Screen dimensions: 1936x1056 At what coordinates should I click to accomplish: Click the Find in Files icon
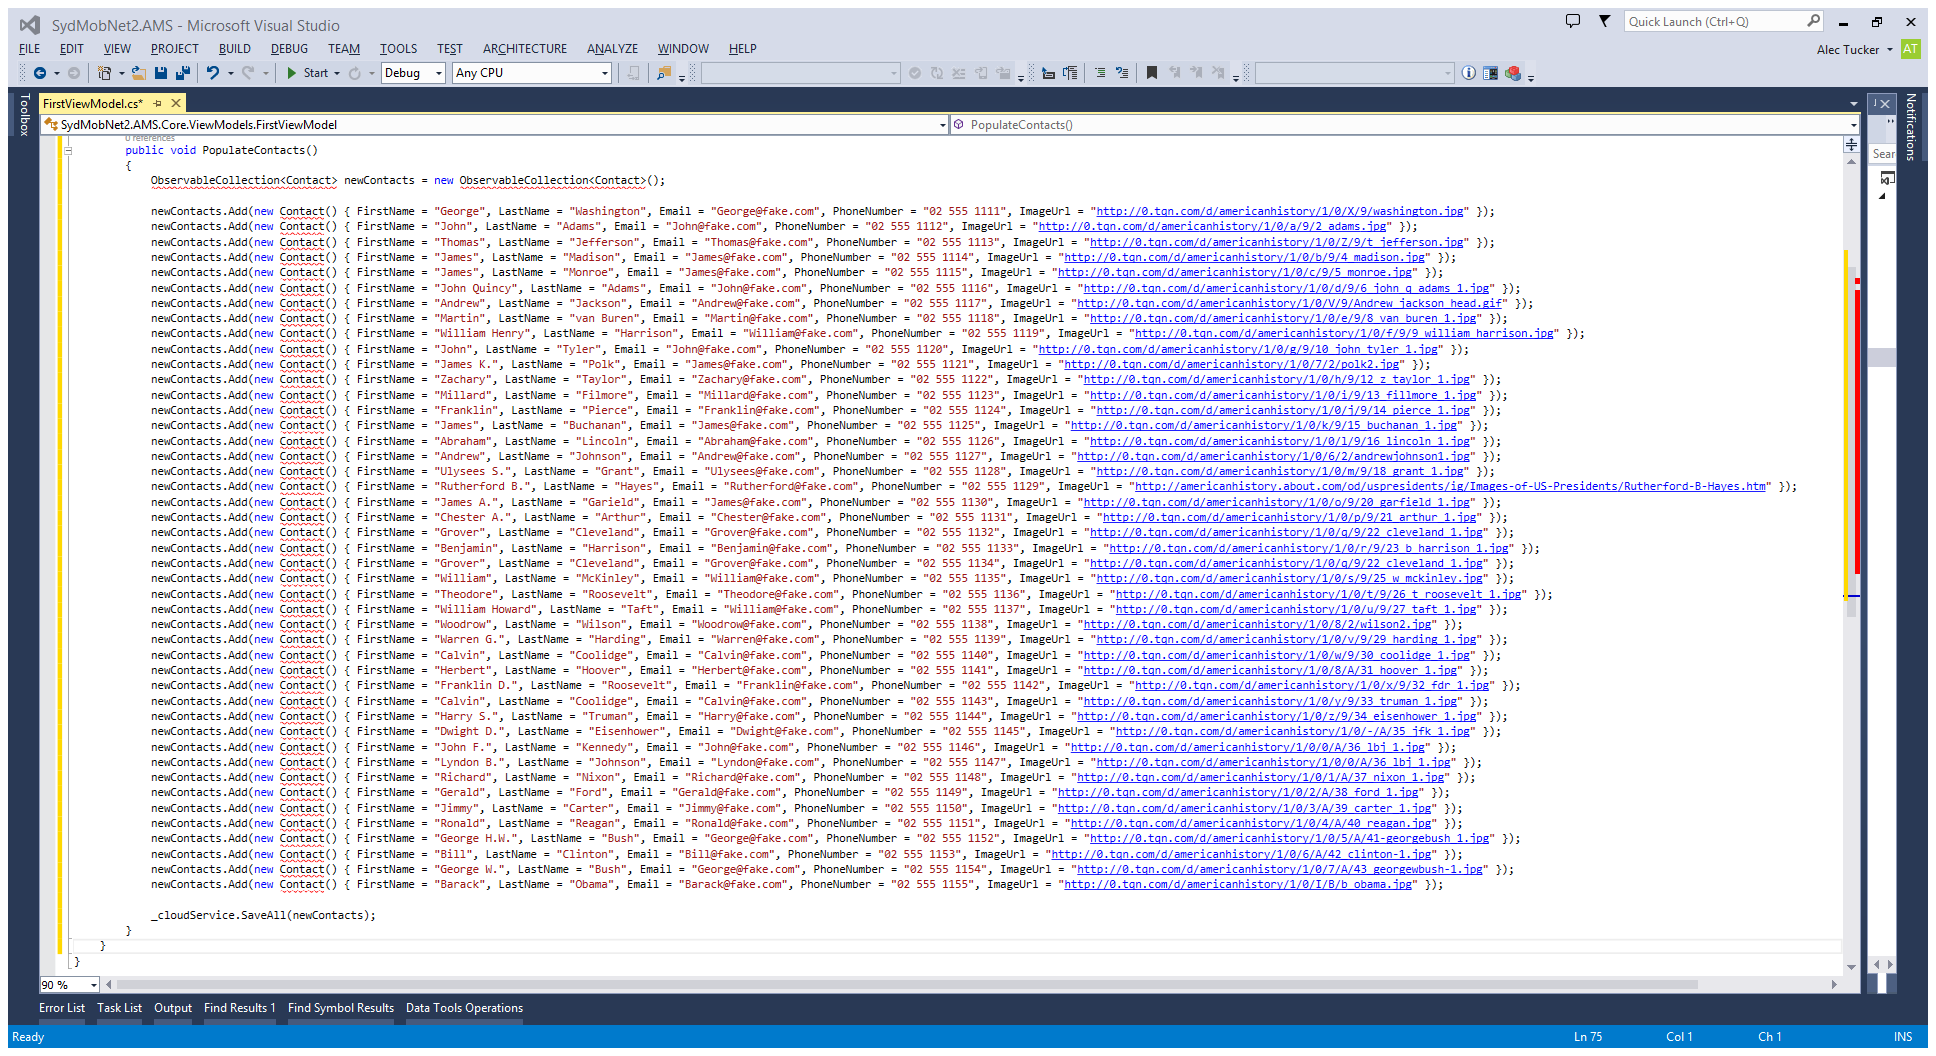[663, 73]
